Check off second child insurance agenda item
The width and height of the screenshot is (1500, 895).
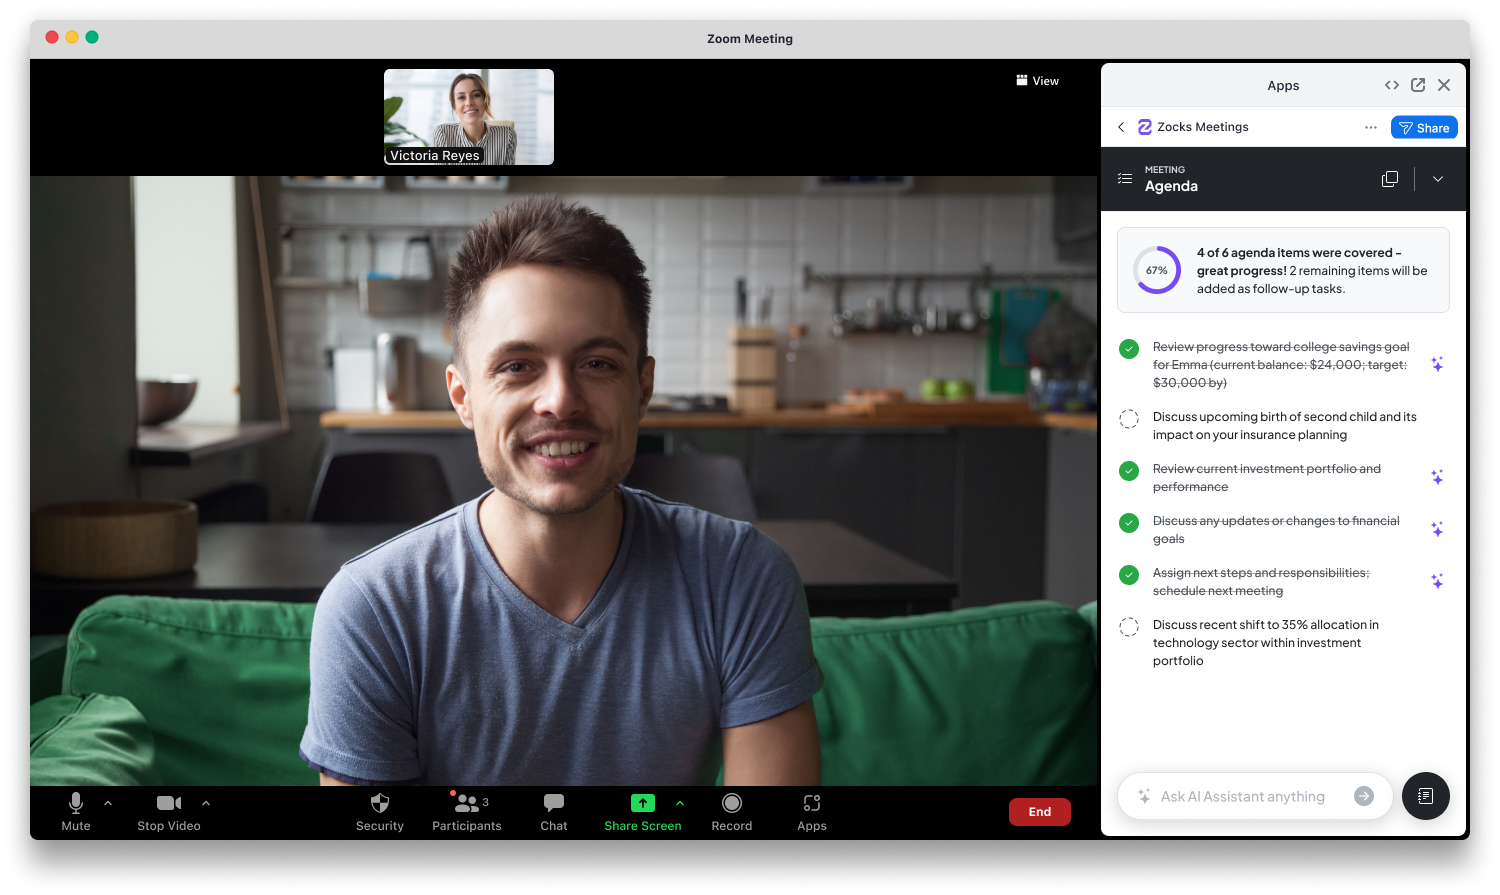pos(1129,419)
